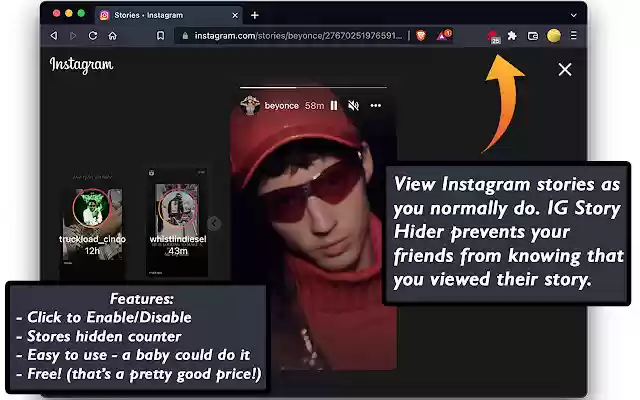Image resolution: width=640 pixels, height=400 pixels.
Task: Click the red macOS close button
Action: (56, 13)
